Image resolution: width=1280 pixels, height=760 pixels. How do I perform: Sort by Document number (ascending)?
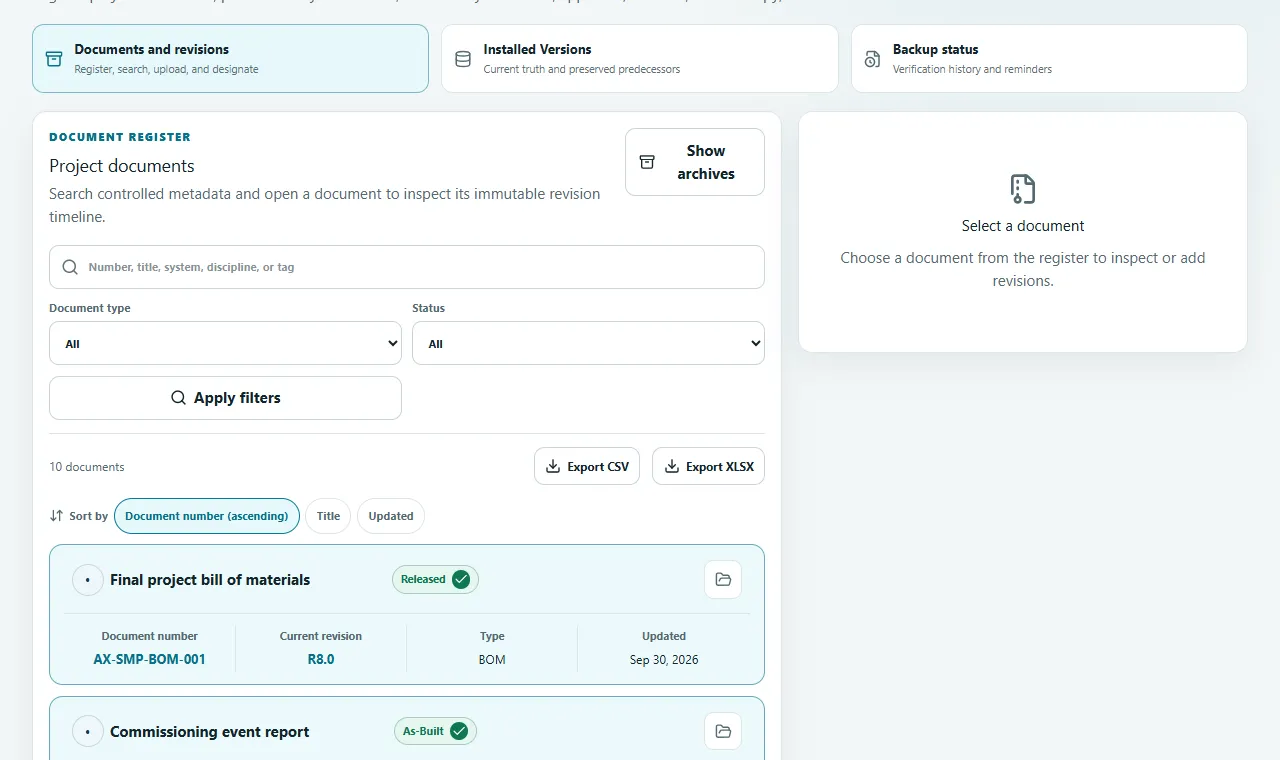click(x=207, y=516)
